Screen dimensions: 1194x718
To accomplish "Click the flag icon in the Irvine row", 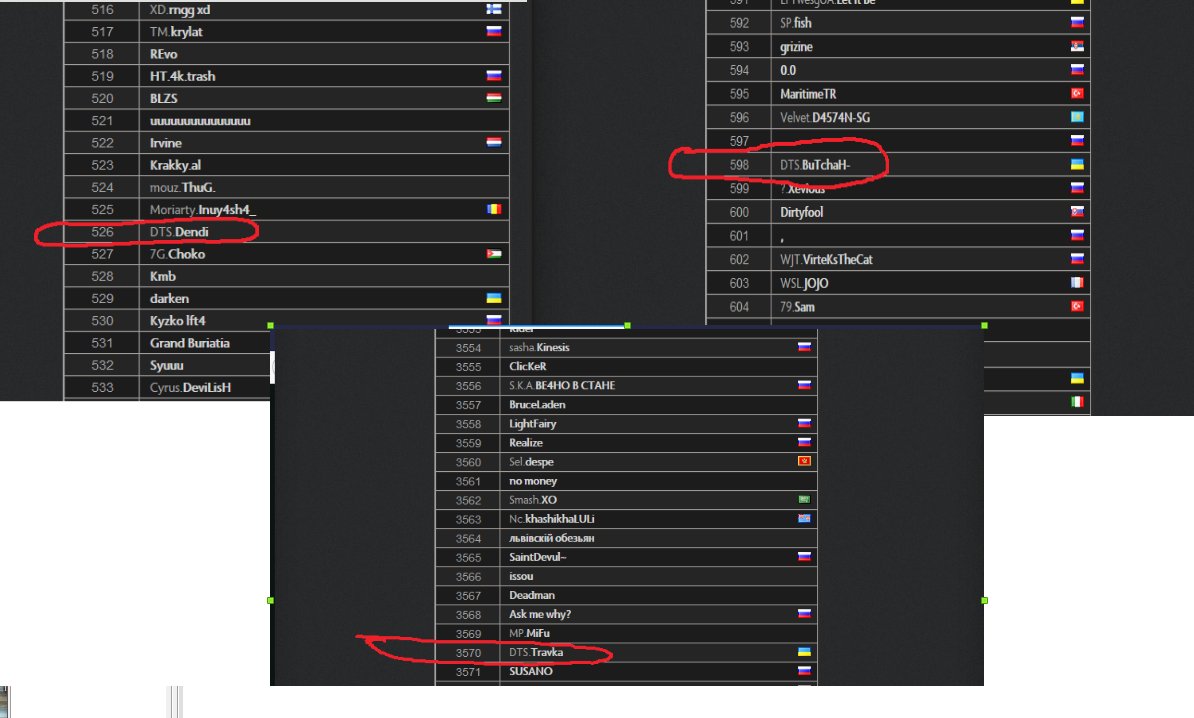I will (x=493, y=142).
